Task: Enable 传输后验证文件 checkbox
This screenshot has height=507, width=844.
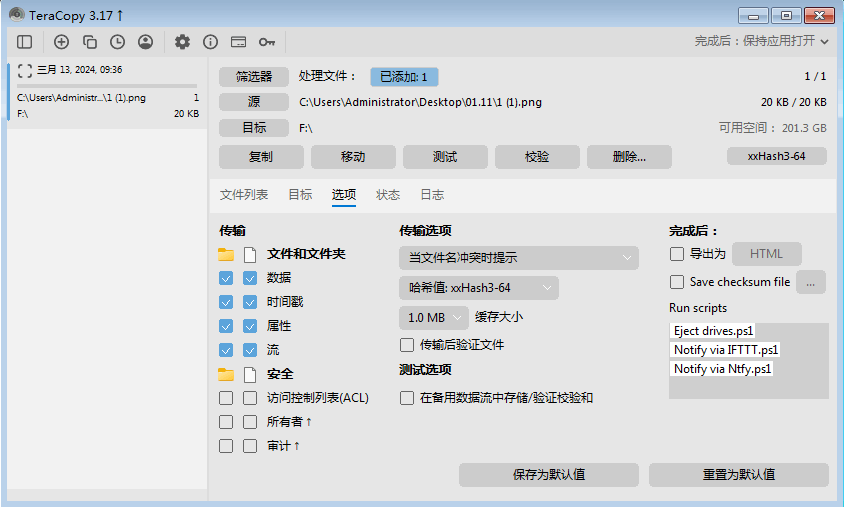Action: click(407, 345)
